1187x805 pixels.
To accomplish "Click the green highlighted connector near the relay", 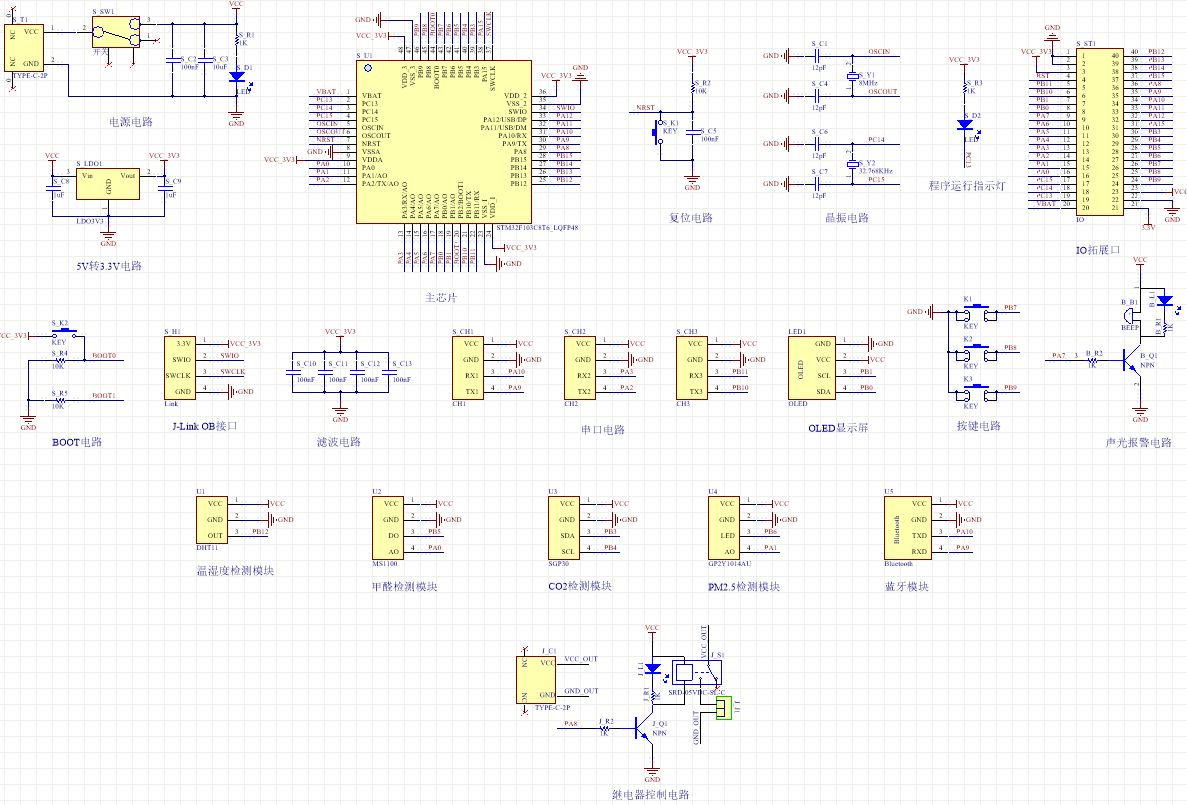I will (724, 708).
